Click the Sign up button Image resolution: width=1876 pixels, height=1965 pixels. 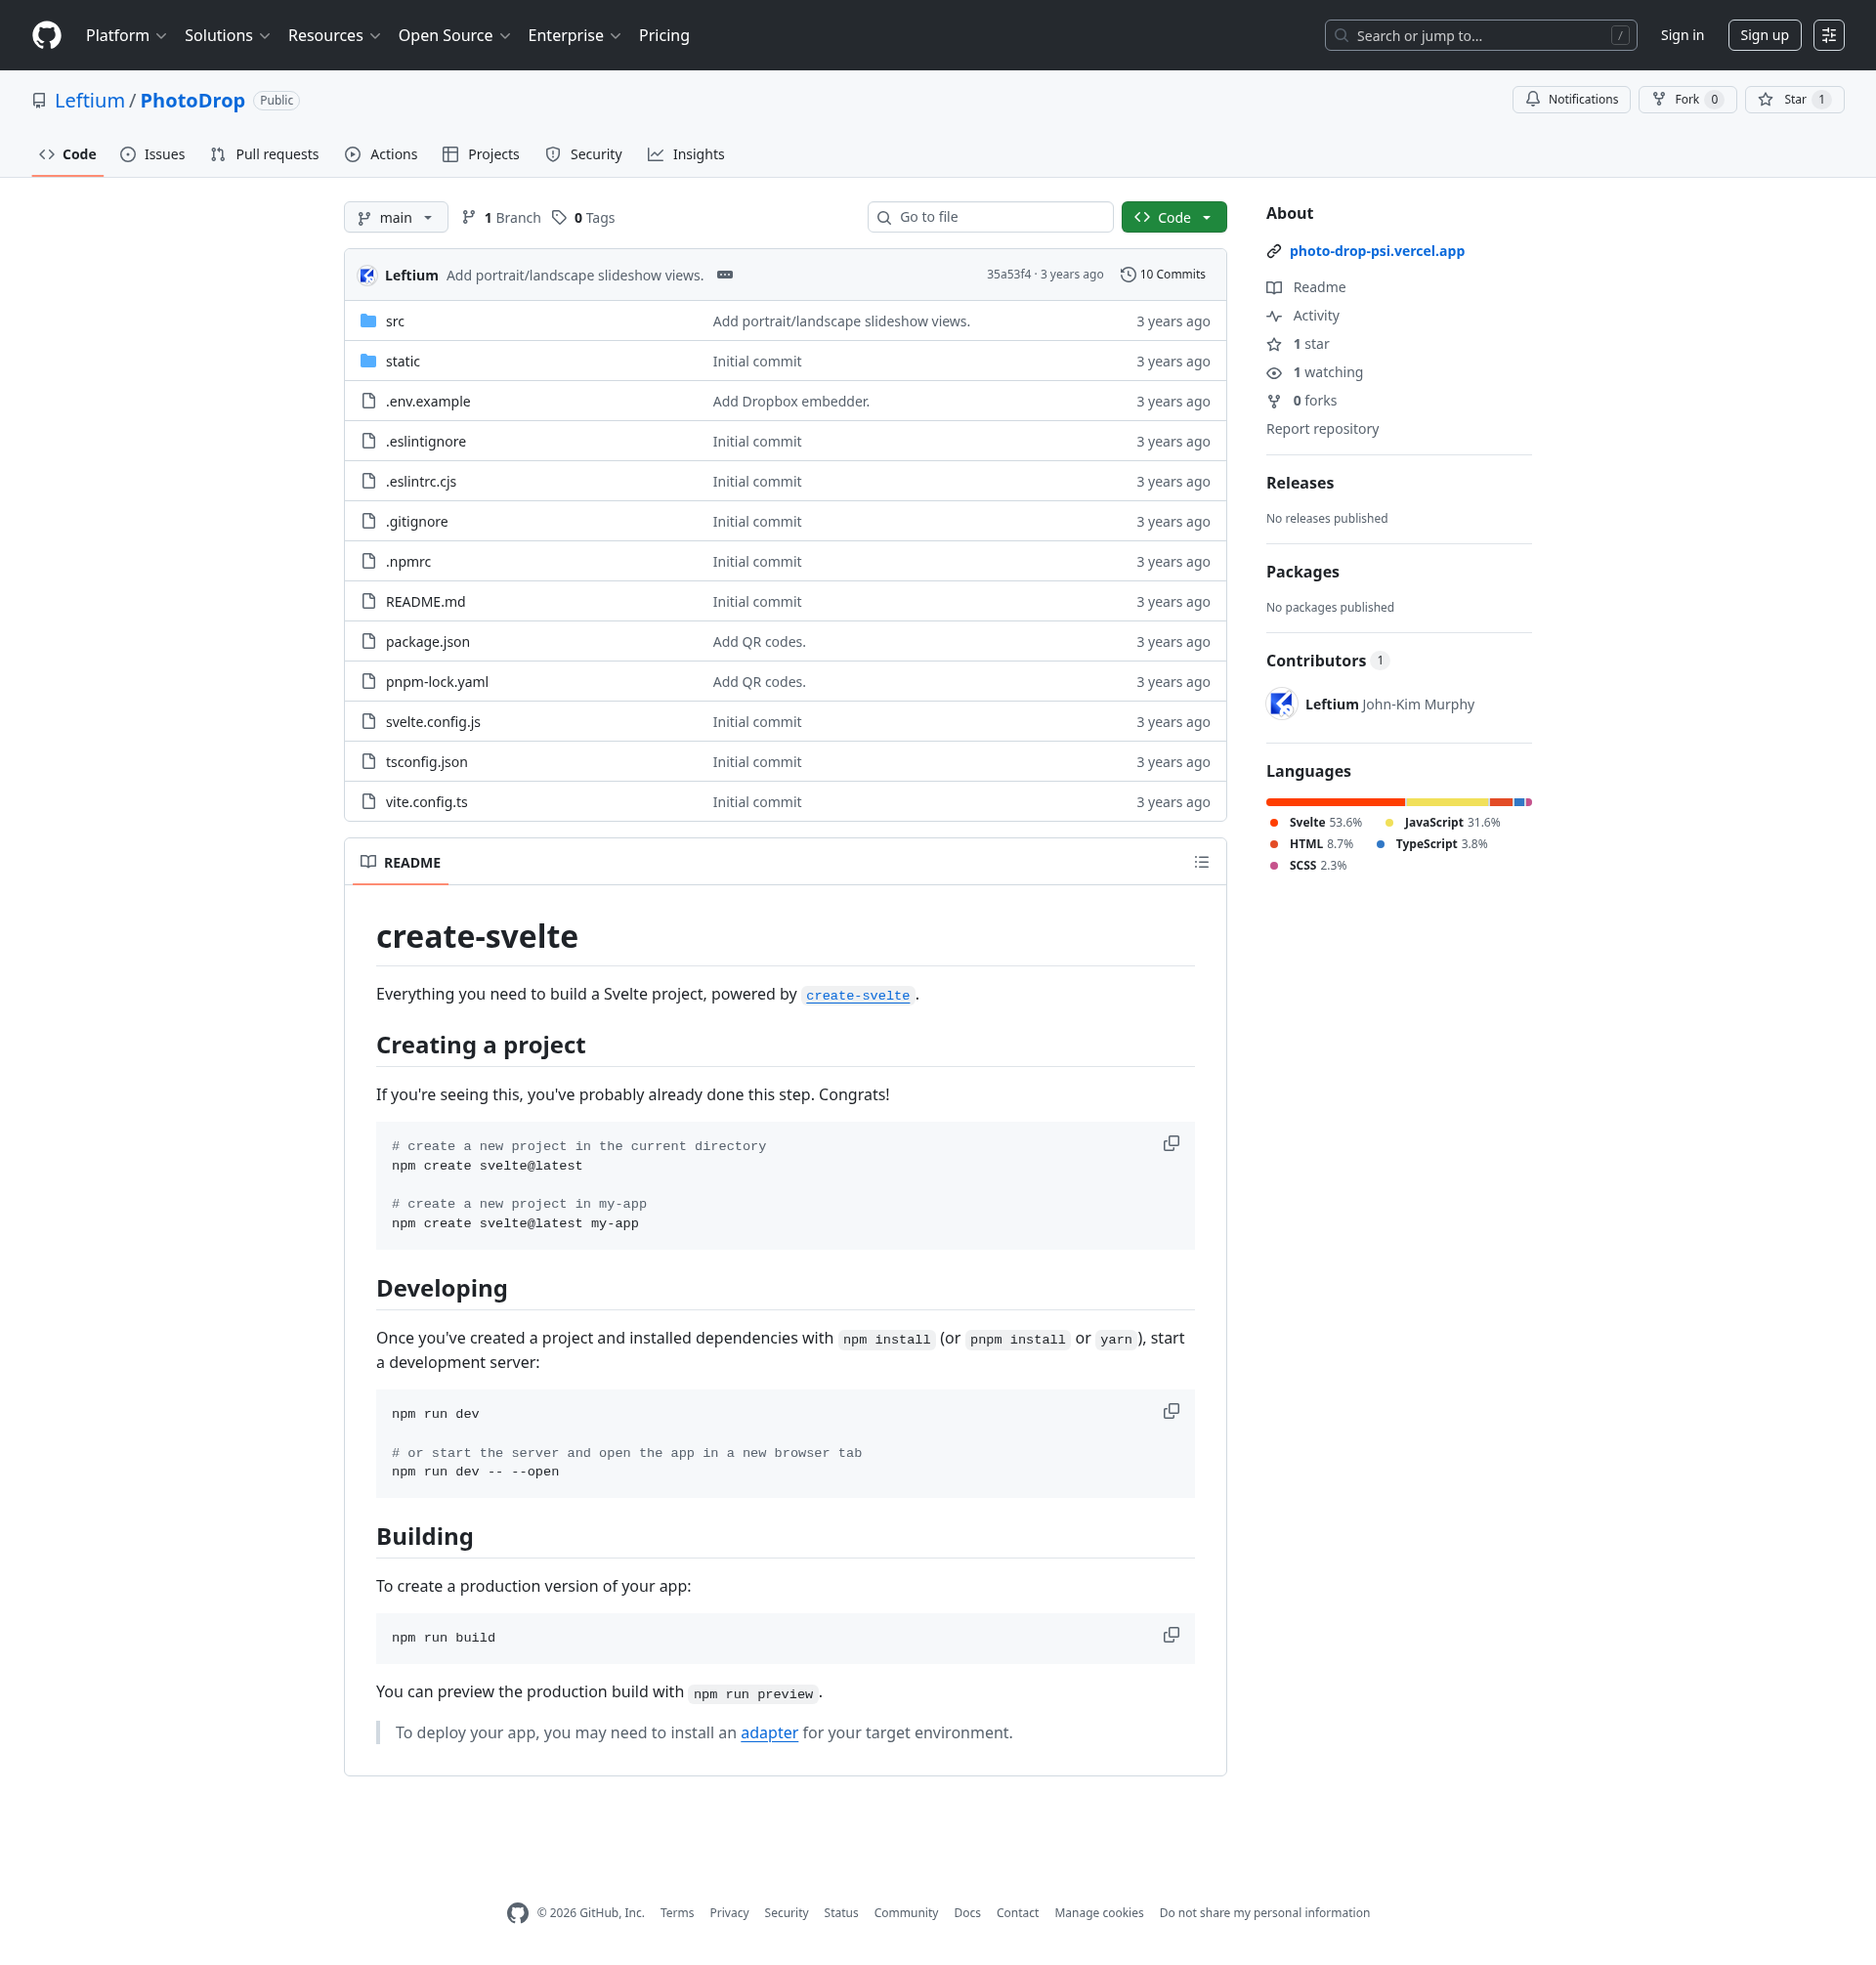click(1764, 35)
